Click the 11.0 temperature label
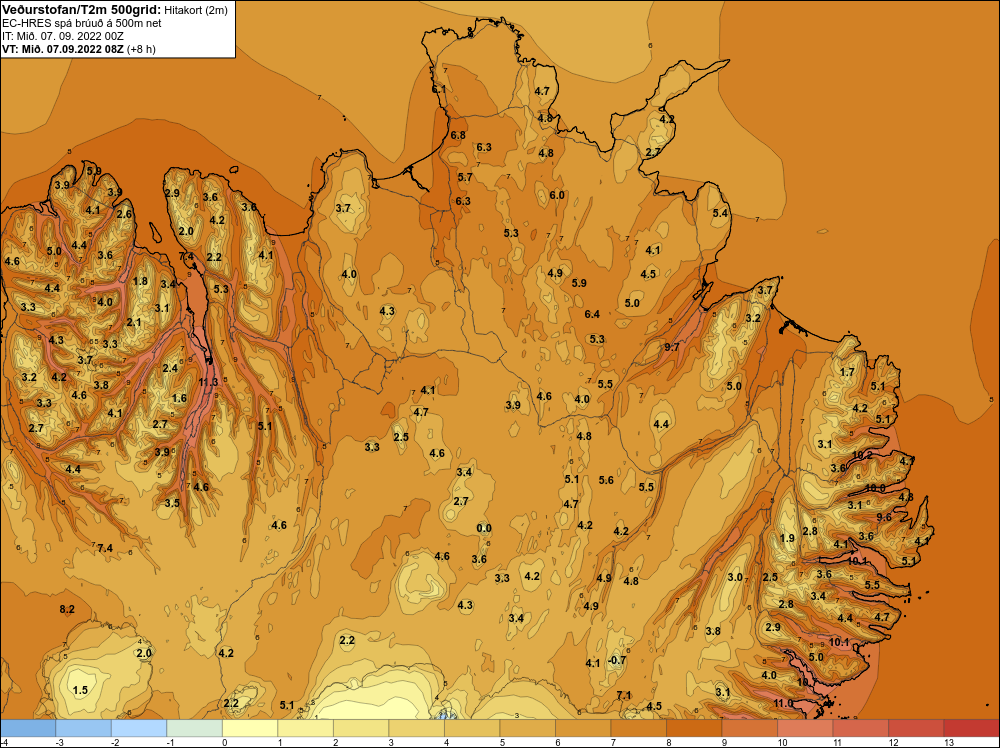This screenshot has width=1000, height=748. point(783,703)
